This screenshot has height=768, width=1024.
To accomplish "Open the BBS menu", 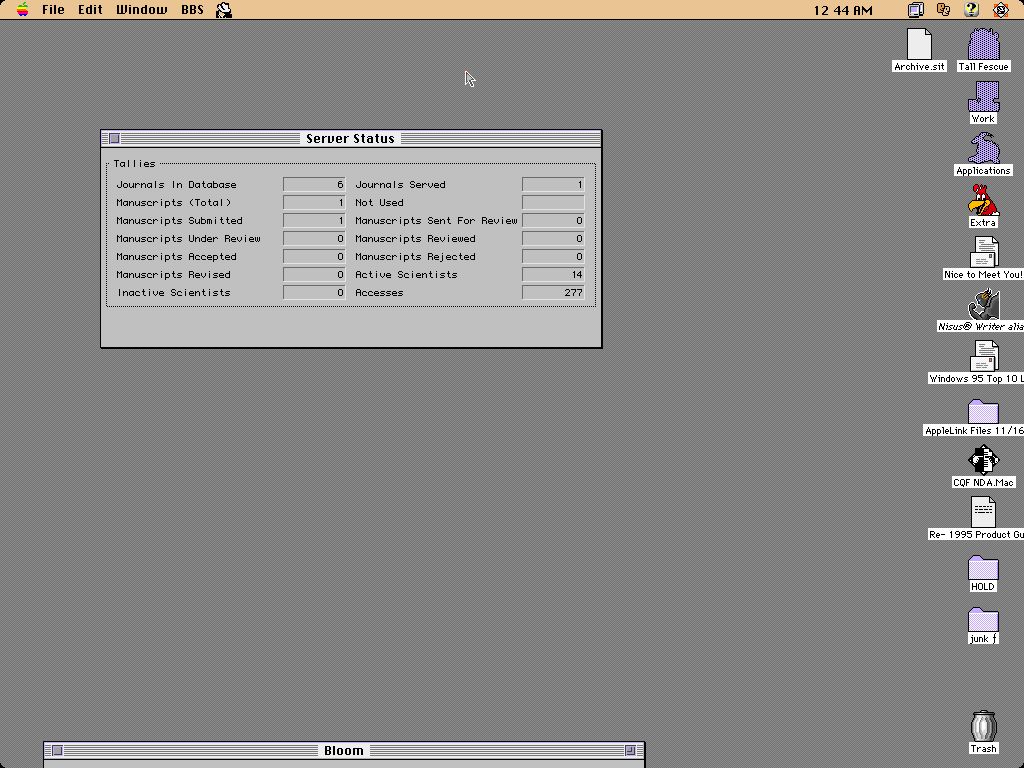I will pos(192,10).
